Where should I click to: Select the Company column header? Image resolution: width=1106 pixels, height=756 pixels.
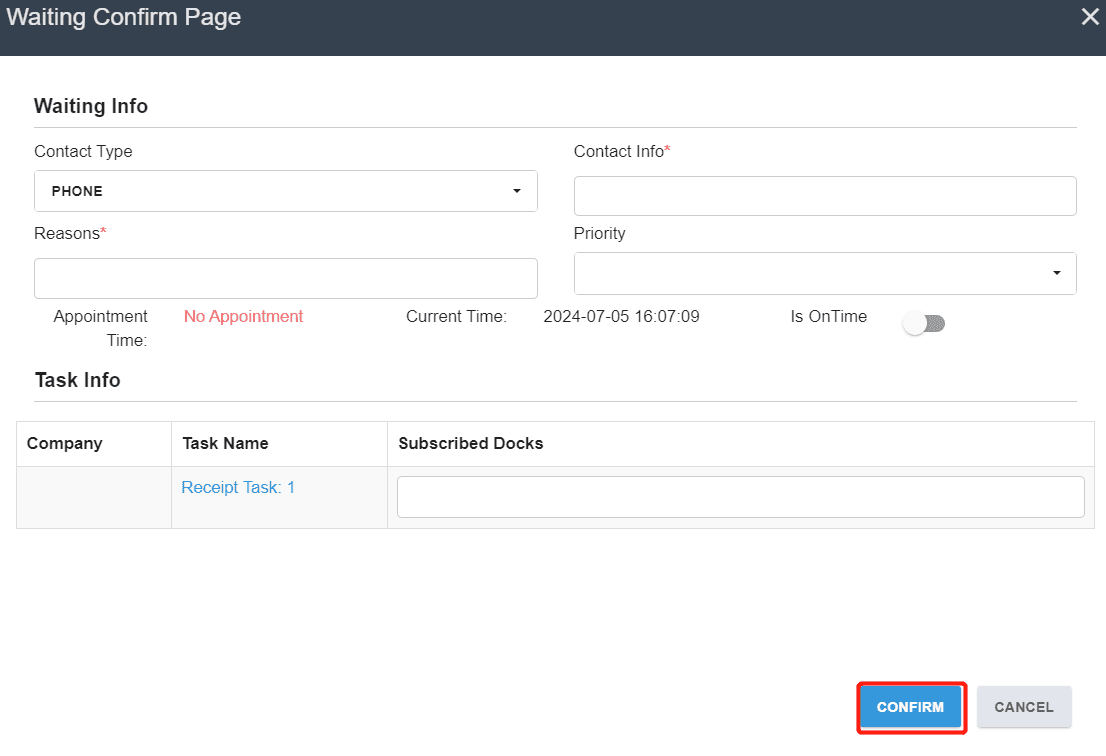pyautogui.click(x=65, y=444)
